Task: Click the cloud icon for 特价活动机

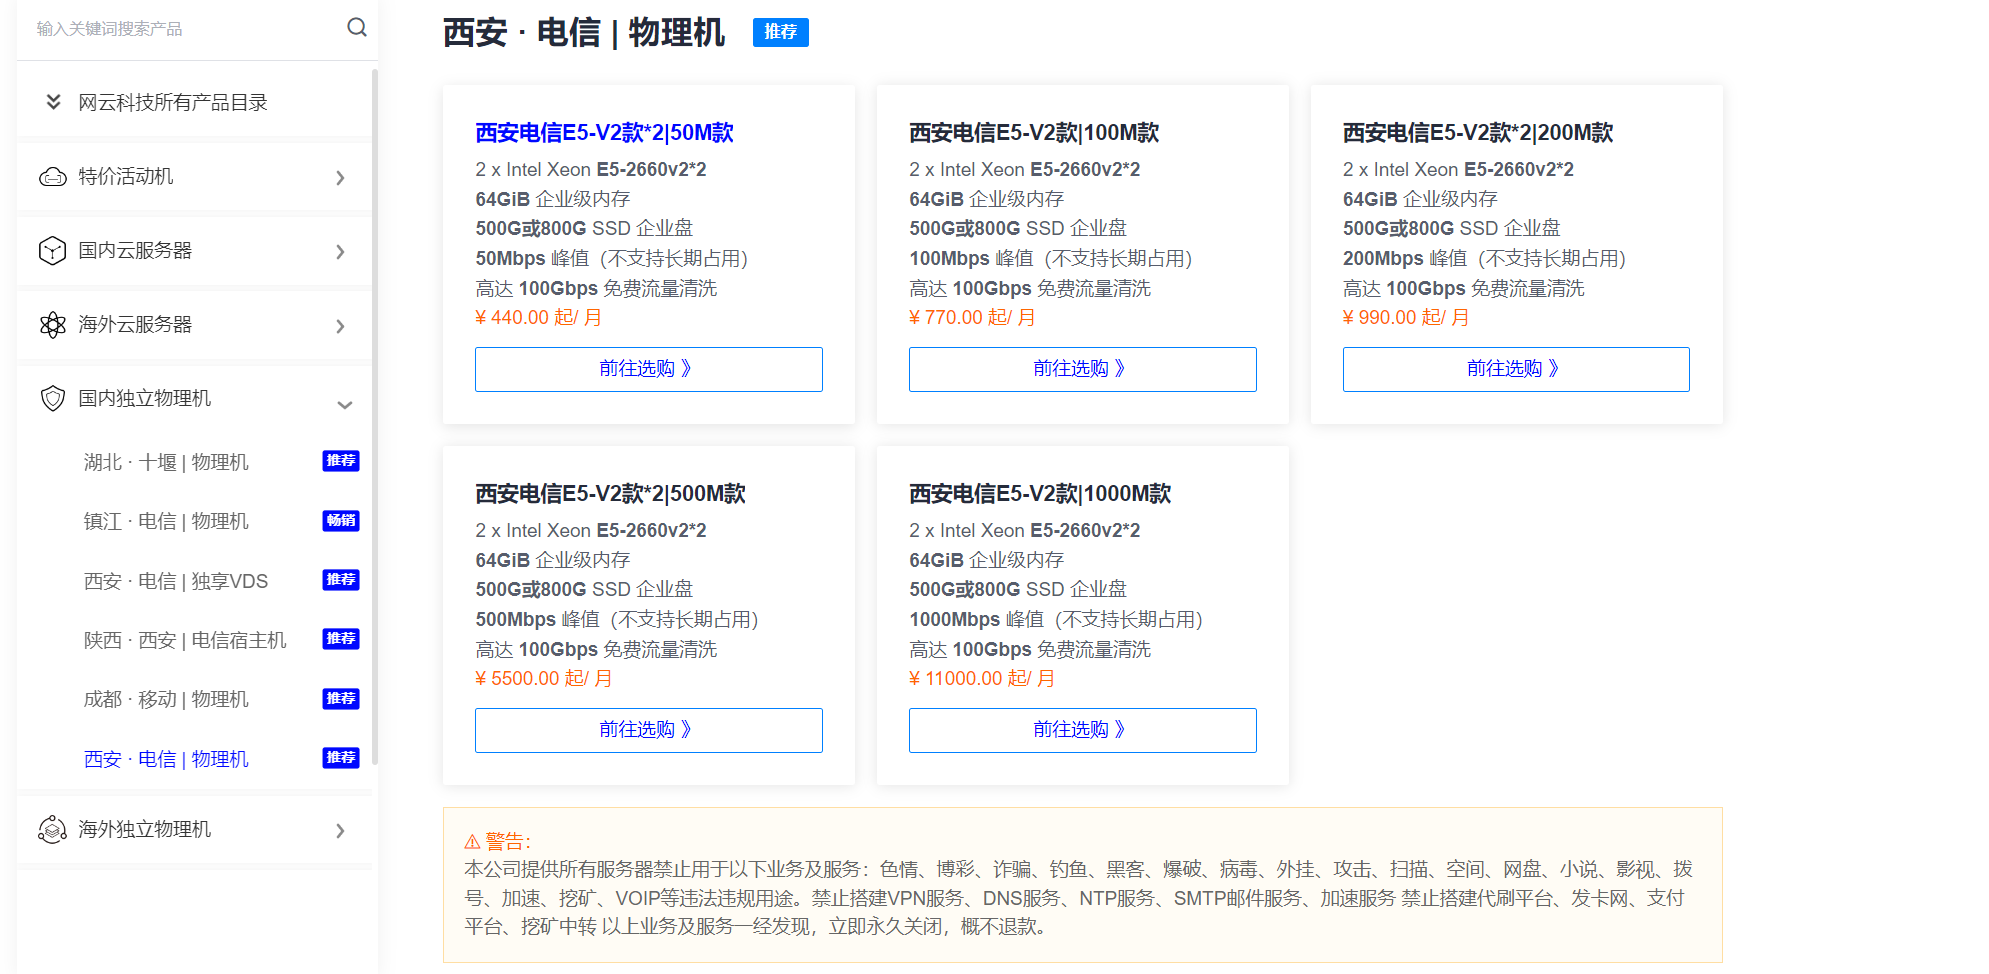Action: click(52, 177)
